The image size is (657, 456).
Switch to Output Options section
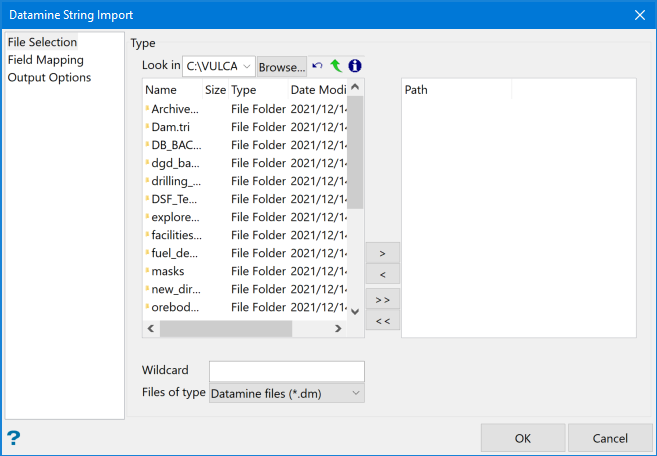pos(50,77)
